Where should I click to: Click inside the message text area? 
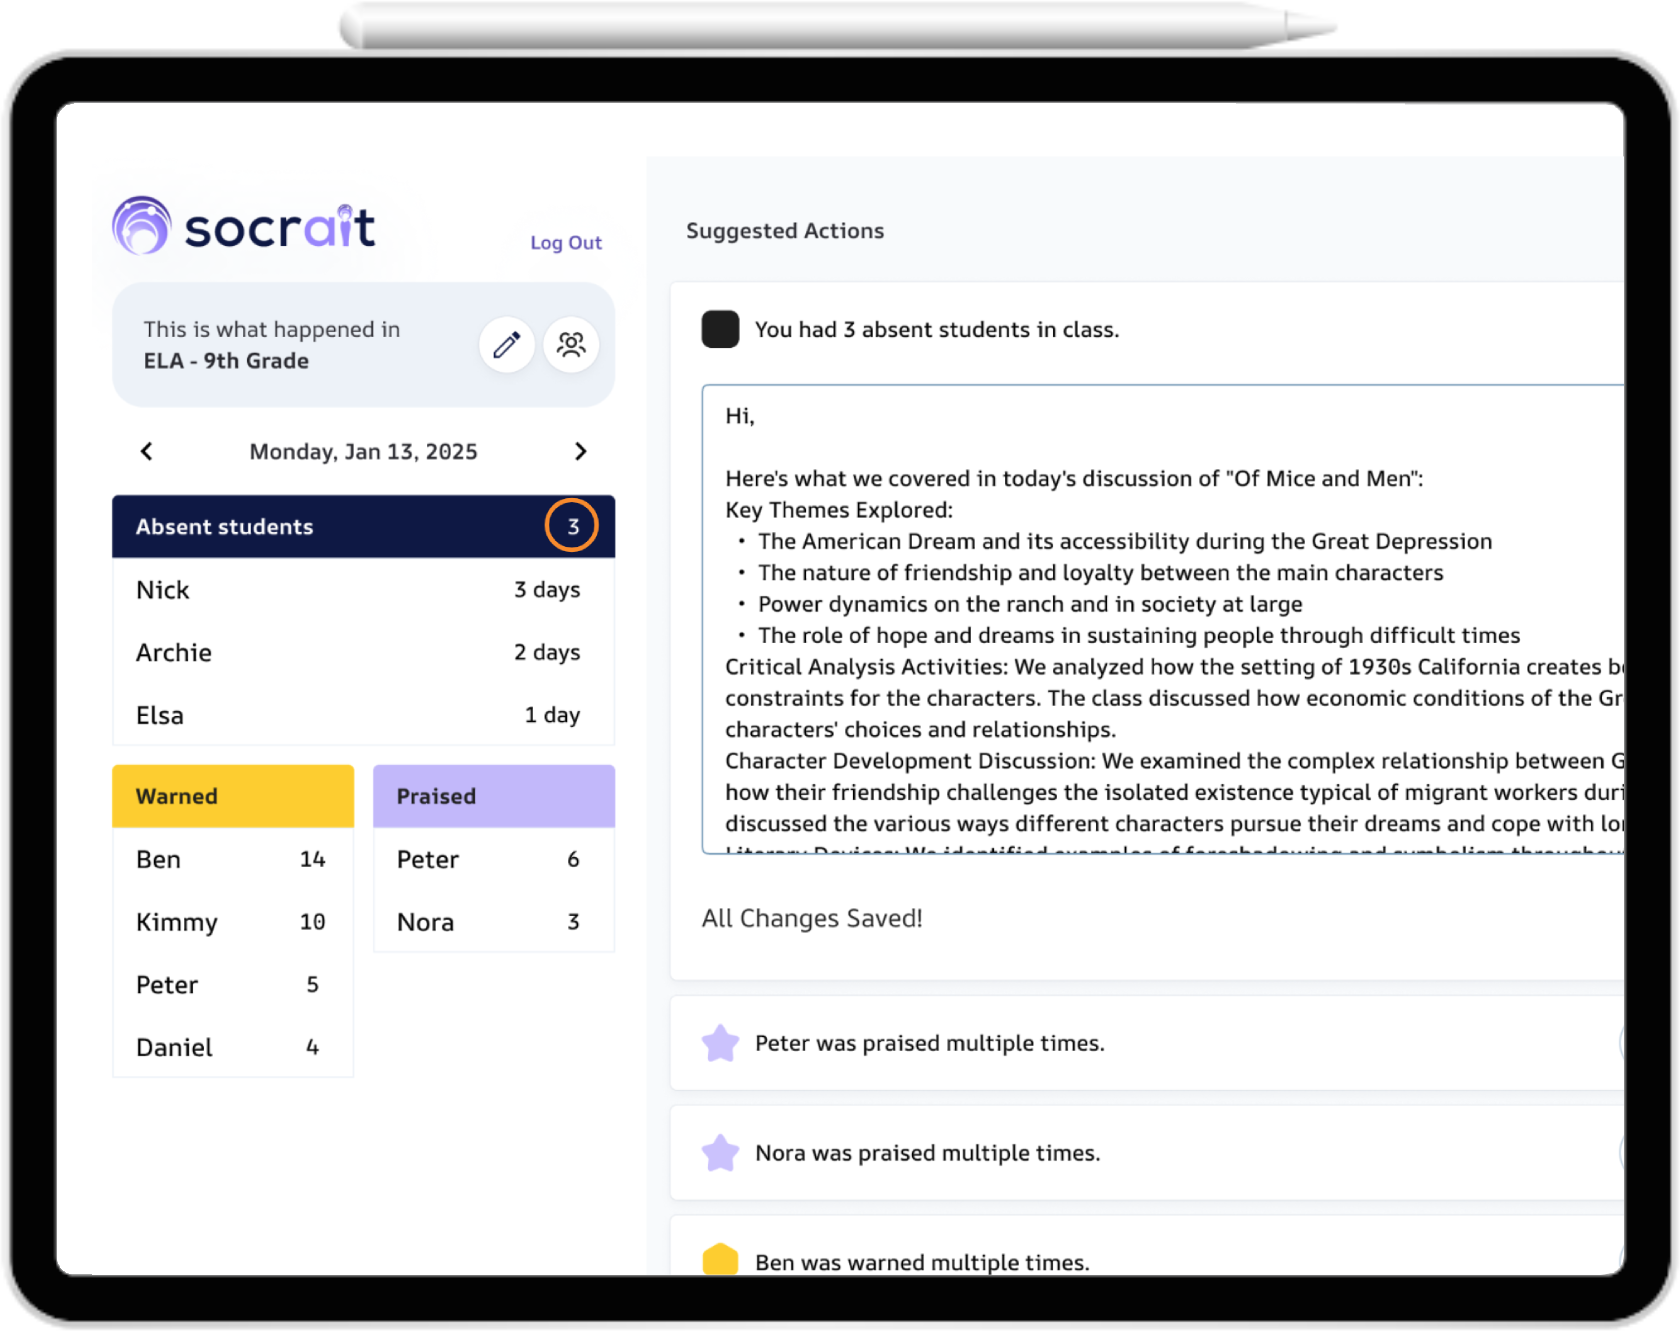click(1160, 620)
